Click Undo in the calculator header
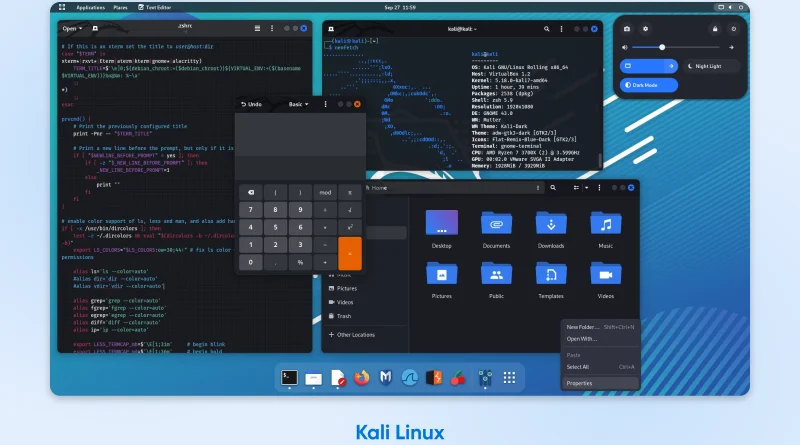 pos(251,104)
